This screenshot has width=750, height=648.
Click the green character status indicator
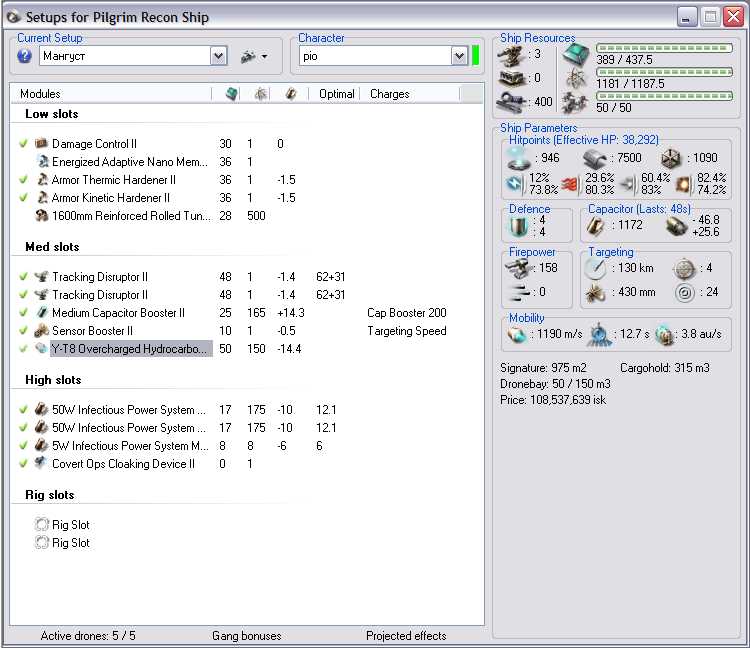(x=475, y=55)
